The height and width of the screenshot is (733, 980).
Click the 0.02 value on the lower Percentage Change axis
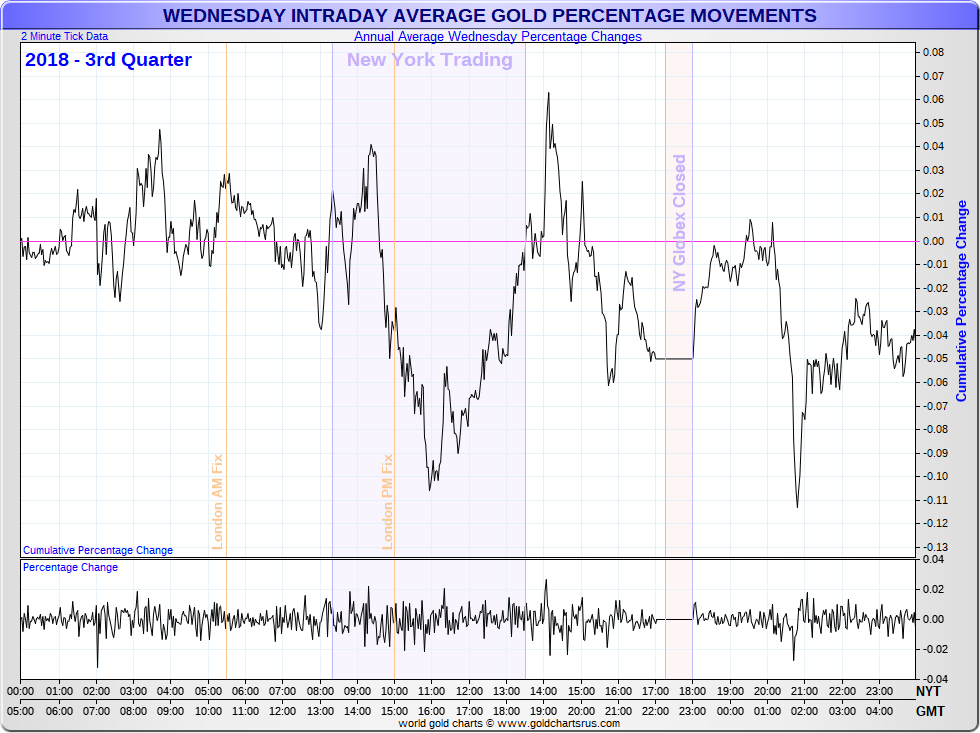(x=934, y=589)
